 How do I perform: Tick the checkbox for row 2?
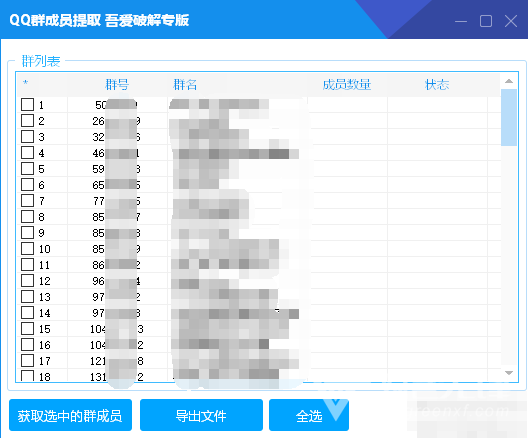27,121
